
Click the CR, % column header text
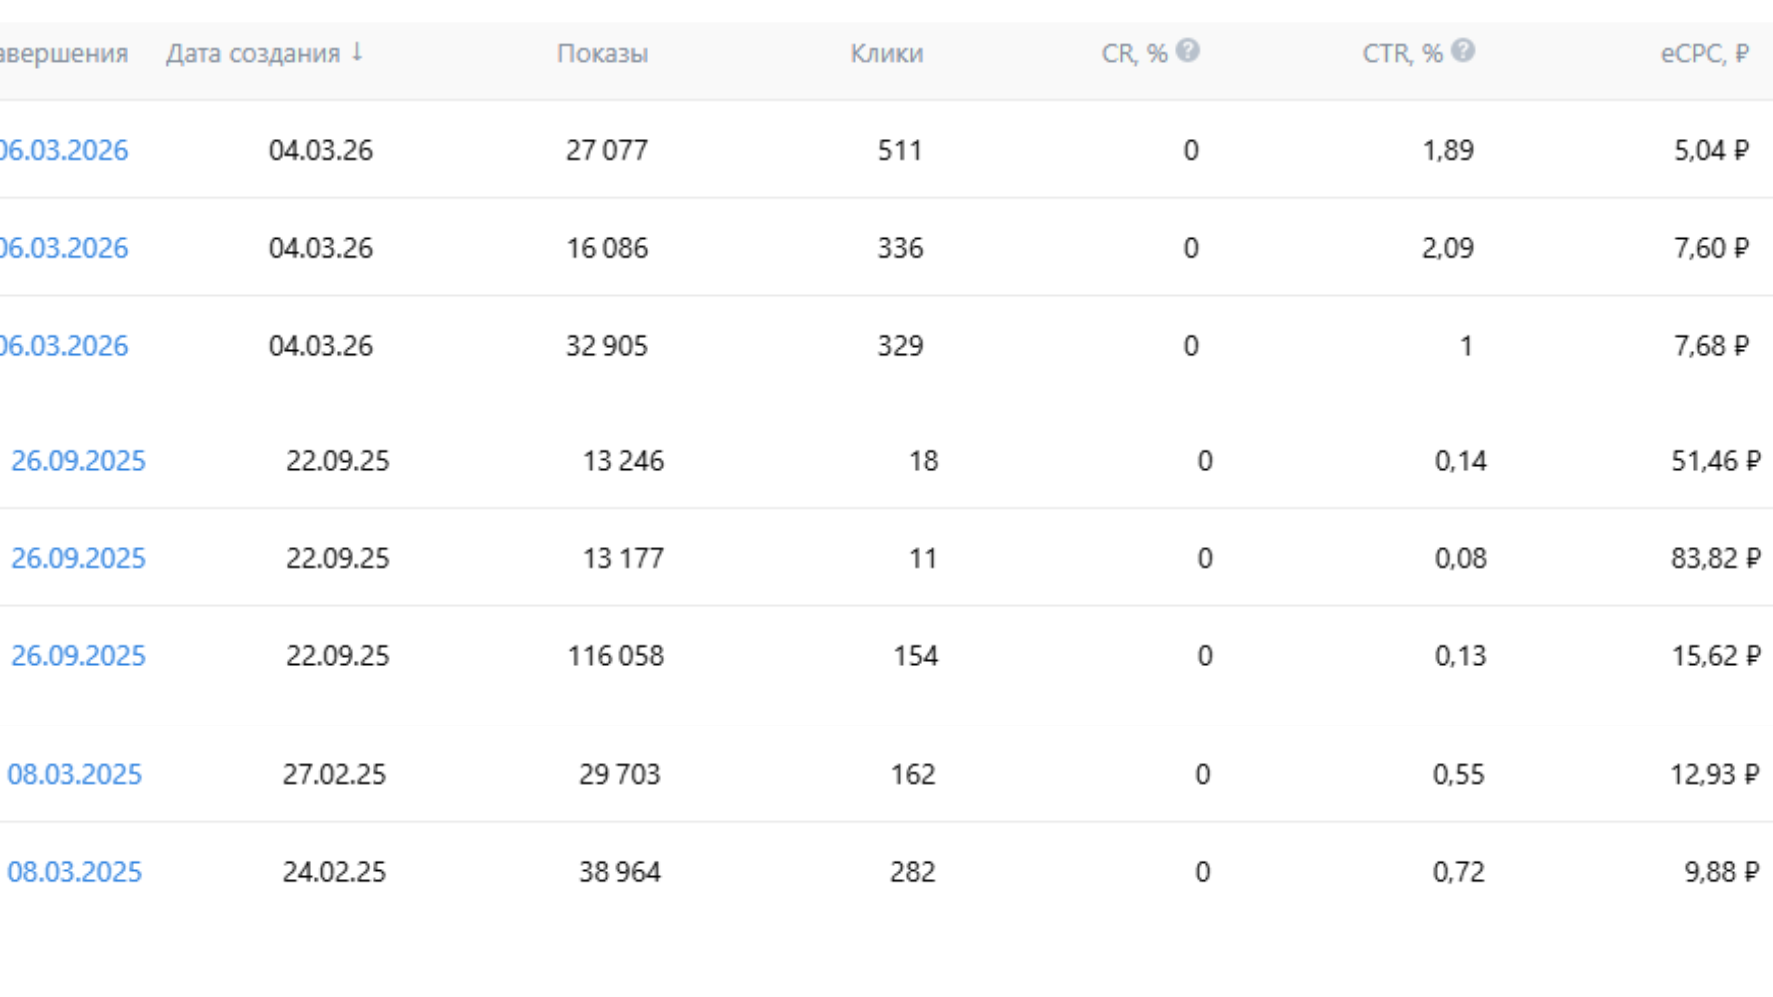[1134, 54]
